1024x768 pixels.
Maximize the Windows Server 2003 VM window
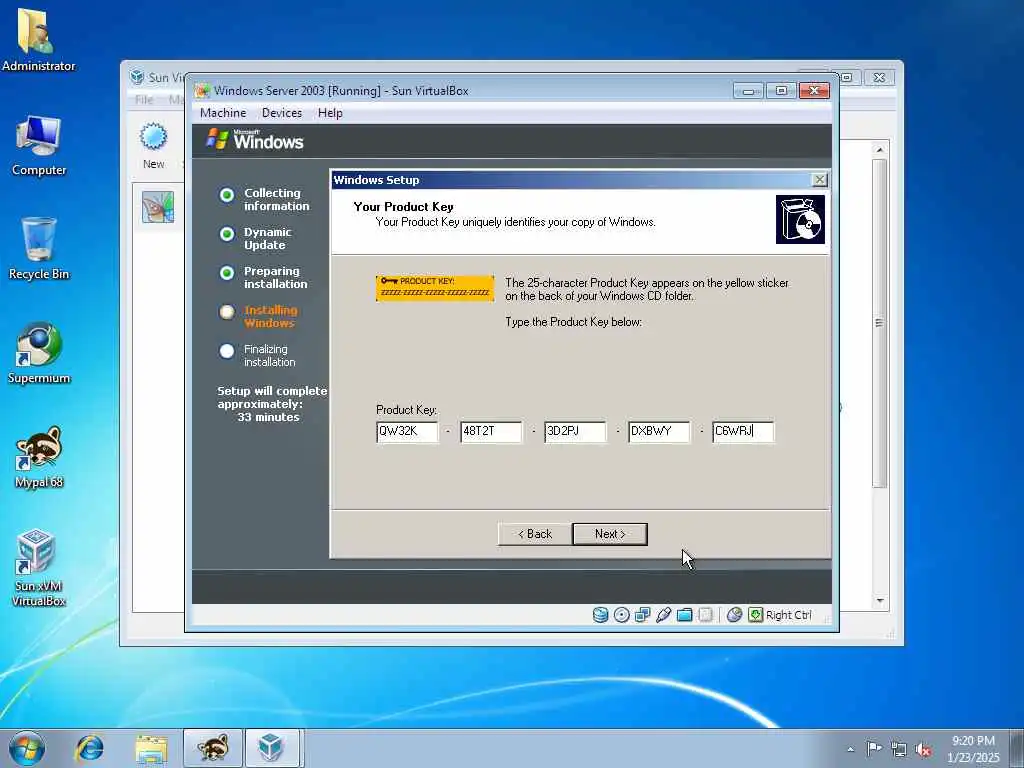[x=781, y=91]
